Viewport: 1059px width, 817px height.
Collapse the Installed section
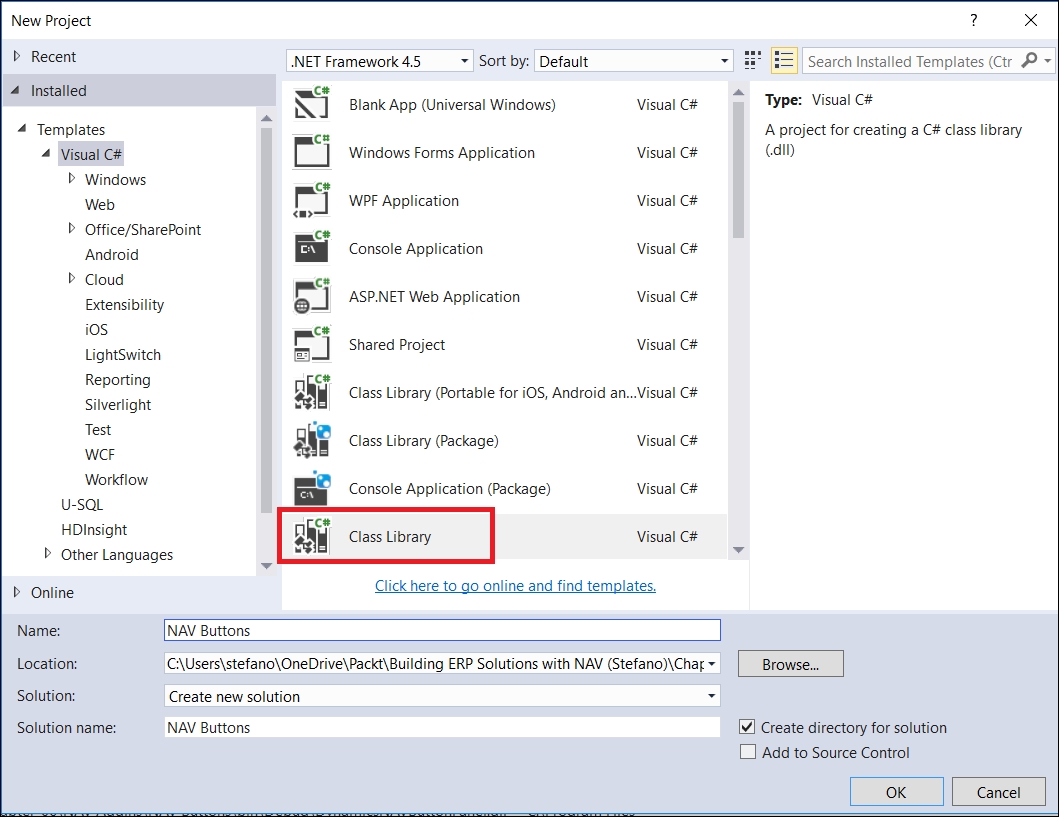pyautogui.click(x=16, y=90)
